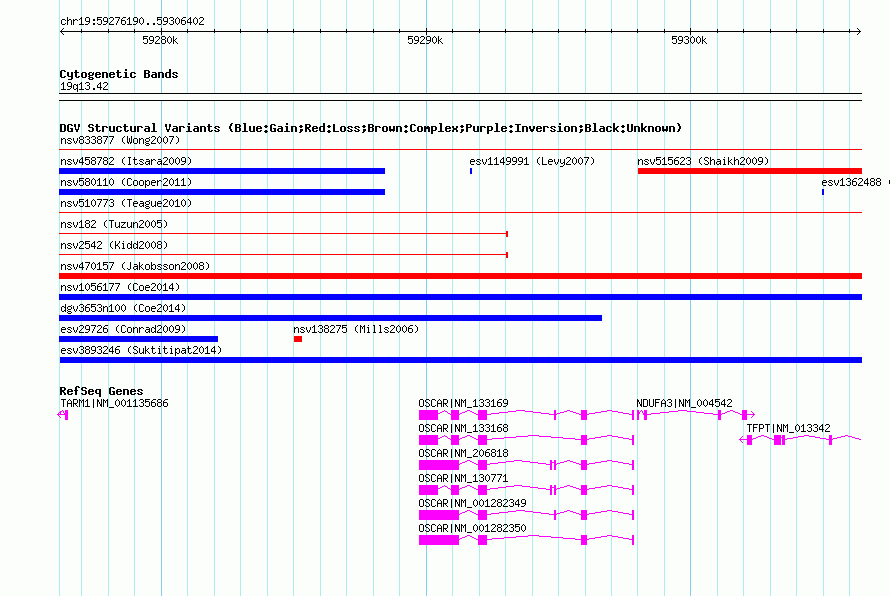Select variant label nsv2542 (Kidd2008)
This screenshot has height=596, width=890.
click(x=114, y=245)
